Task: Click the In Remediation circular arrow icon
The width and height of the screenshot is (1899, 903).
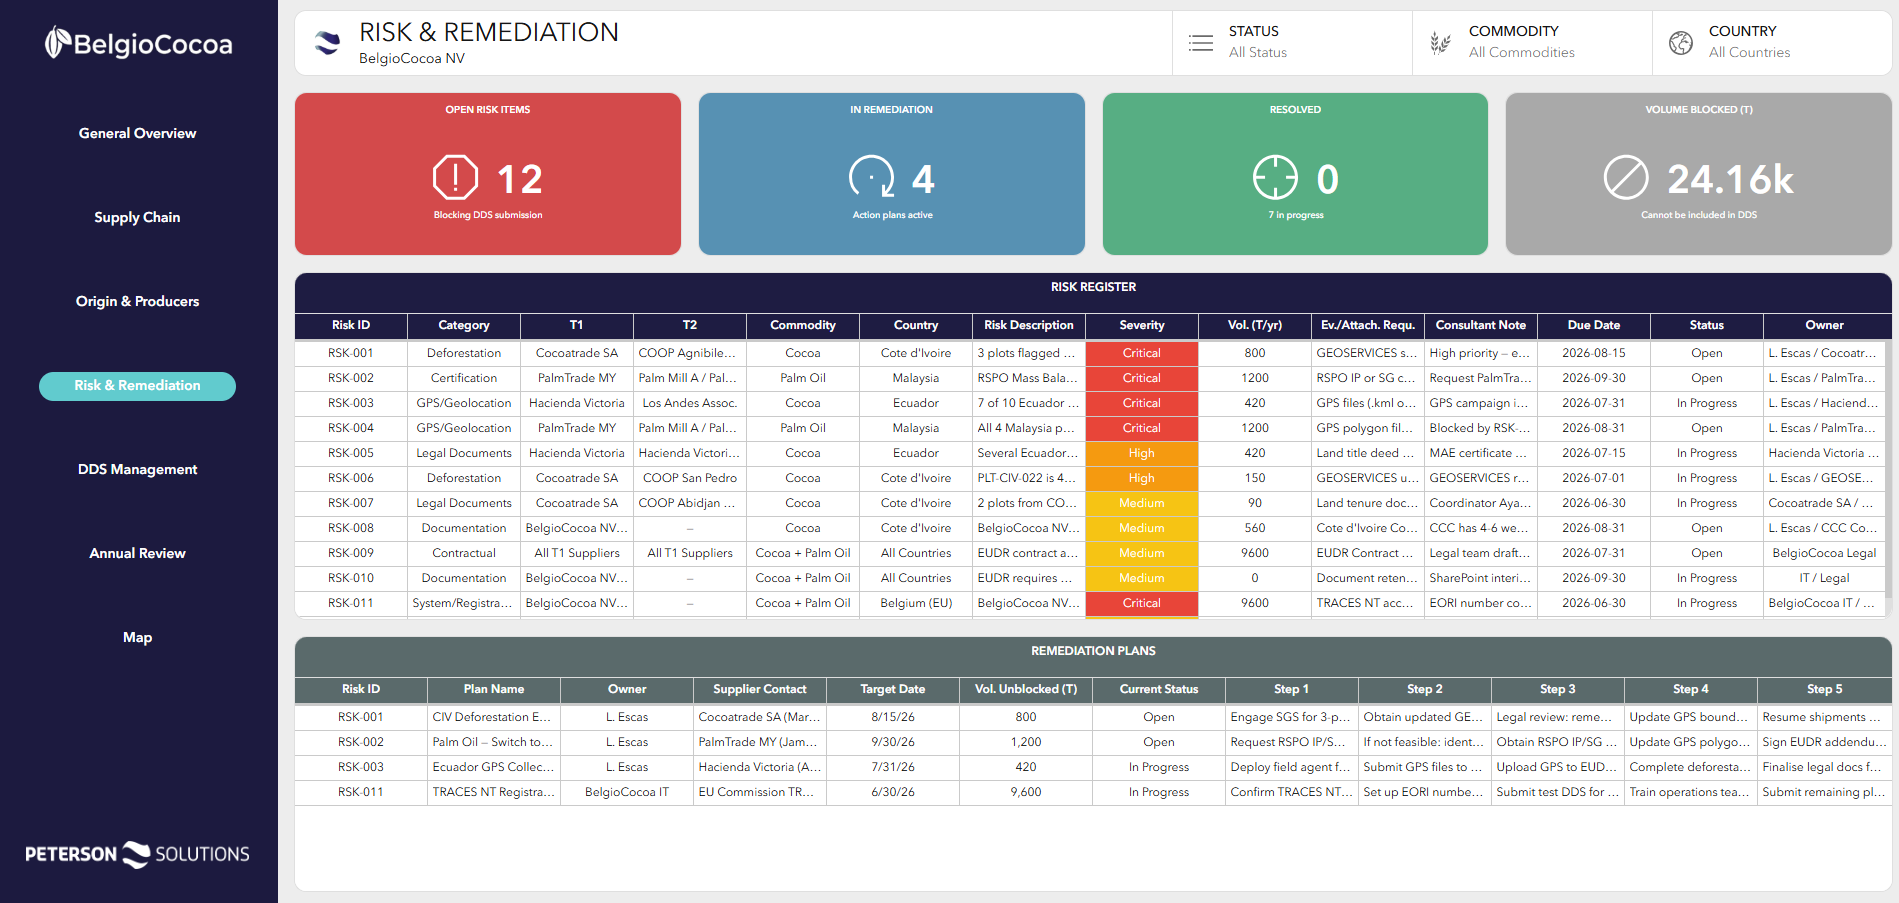Action: click(x=872, y=178)
